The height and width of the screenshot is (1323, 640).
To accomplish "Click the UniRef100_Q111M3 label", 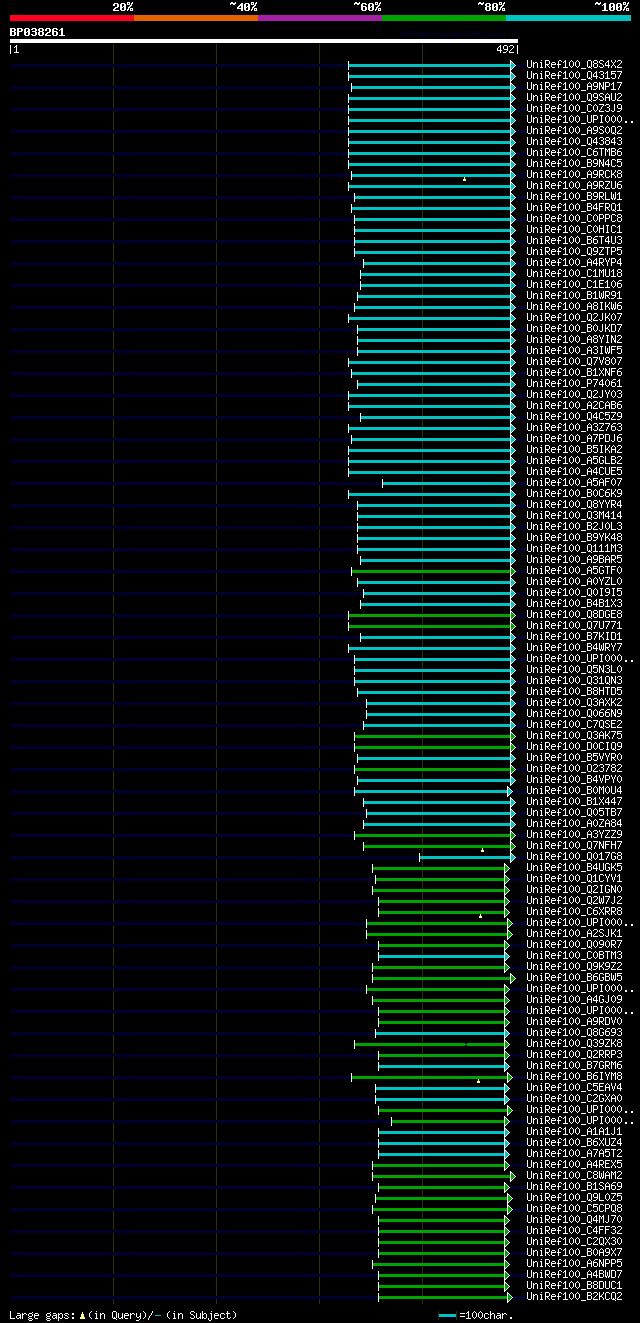I will pyautogui.click(x=574, y=548).
